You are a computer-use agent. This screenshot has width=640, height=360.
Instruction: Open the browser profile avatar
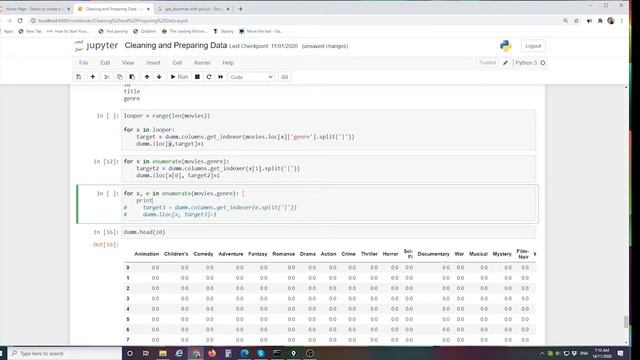tap(611, 20)
